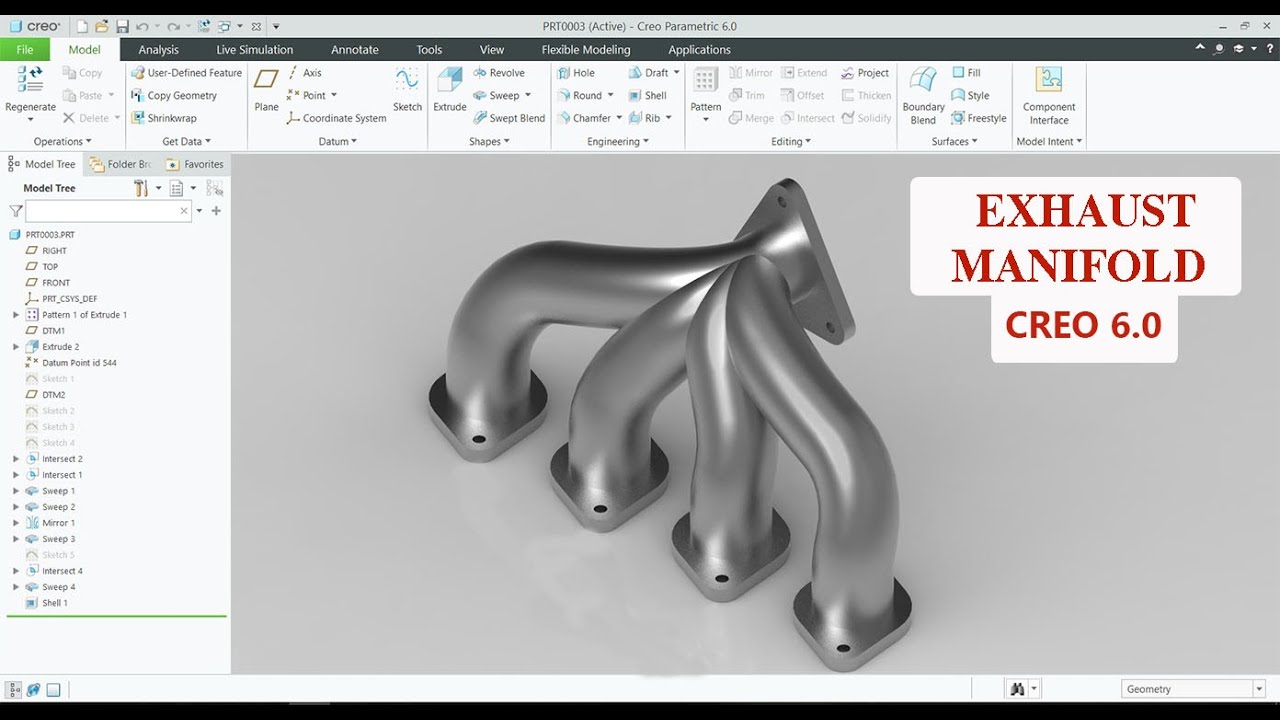Select Datum Point id 544
Image resolution: width=1280 pixels, height=720 pixels.
coord(71,363)
